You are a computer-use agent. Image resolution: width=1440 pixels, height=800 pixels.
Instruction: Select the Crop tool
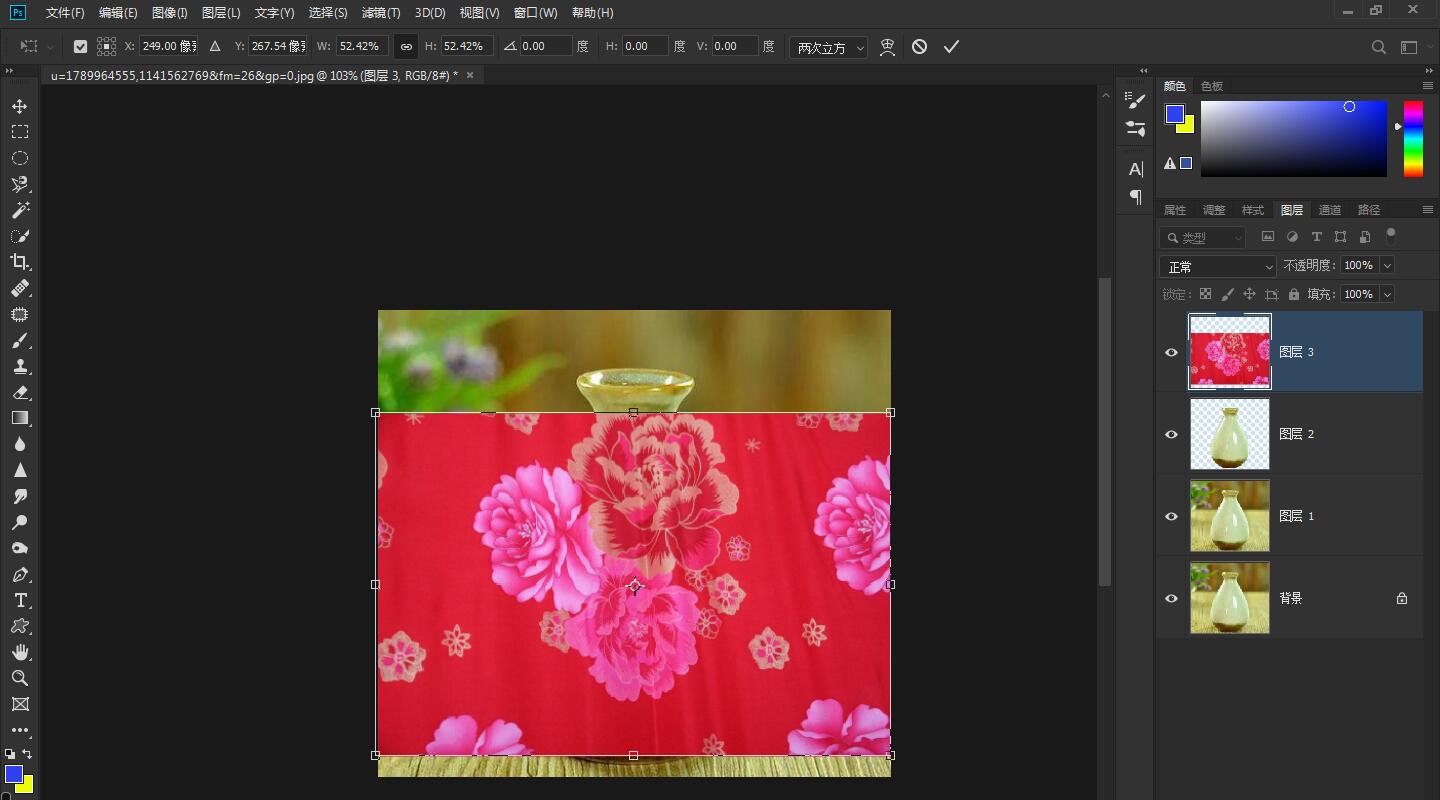[x=19, y=262]
